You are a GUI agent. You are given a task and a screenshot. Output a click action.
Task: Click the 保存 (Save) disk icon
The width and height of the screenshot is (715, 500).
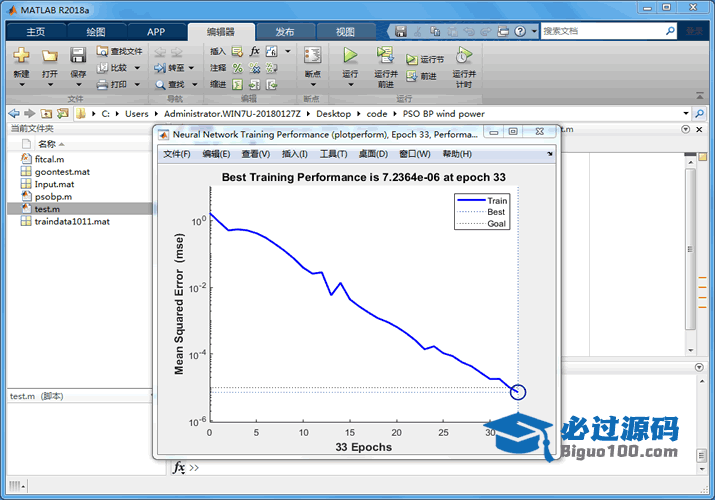pos(78,55)
